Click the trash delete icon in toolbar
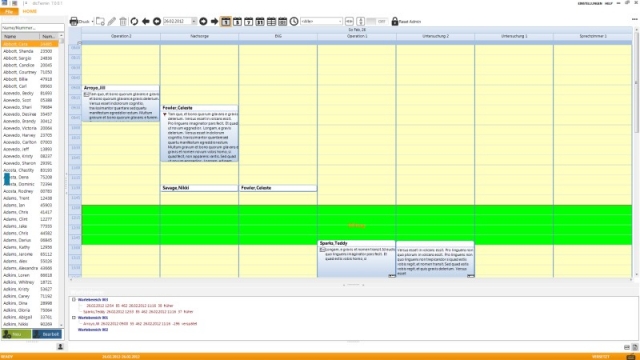Screen dimensions: 640x360 (x=123, y=21)
